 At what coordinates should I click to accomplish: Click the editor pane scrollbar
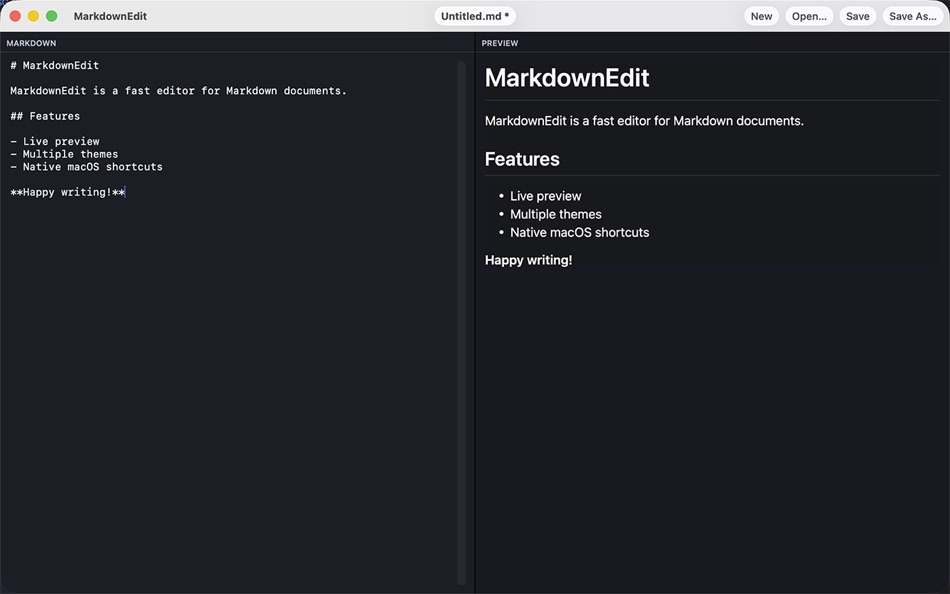463,300
